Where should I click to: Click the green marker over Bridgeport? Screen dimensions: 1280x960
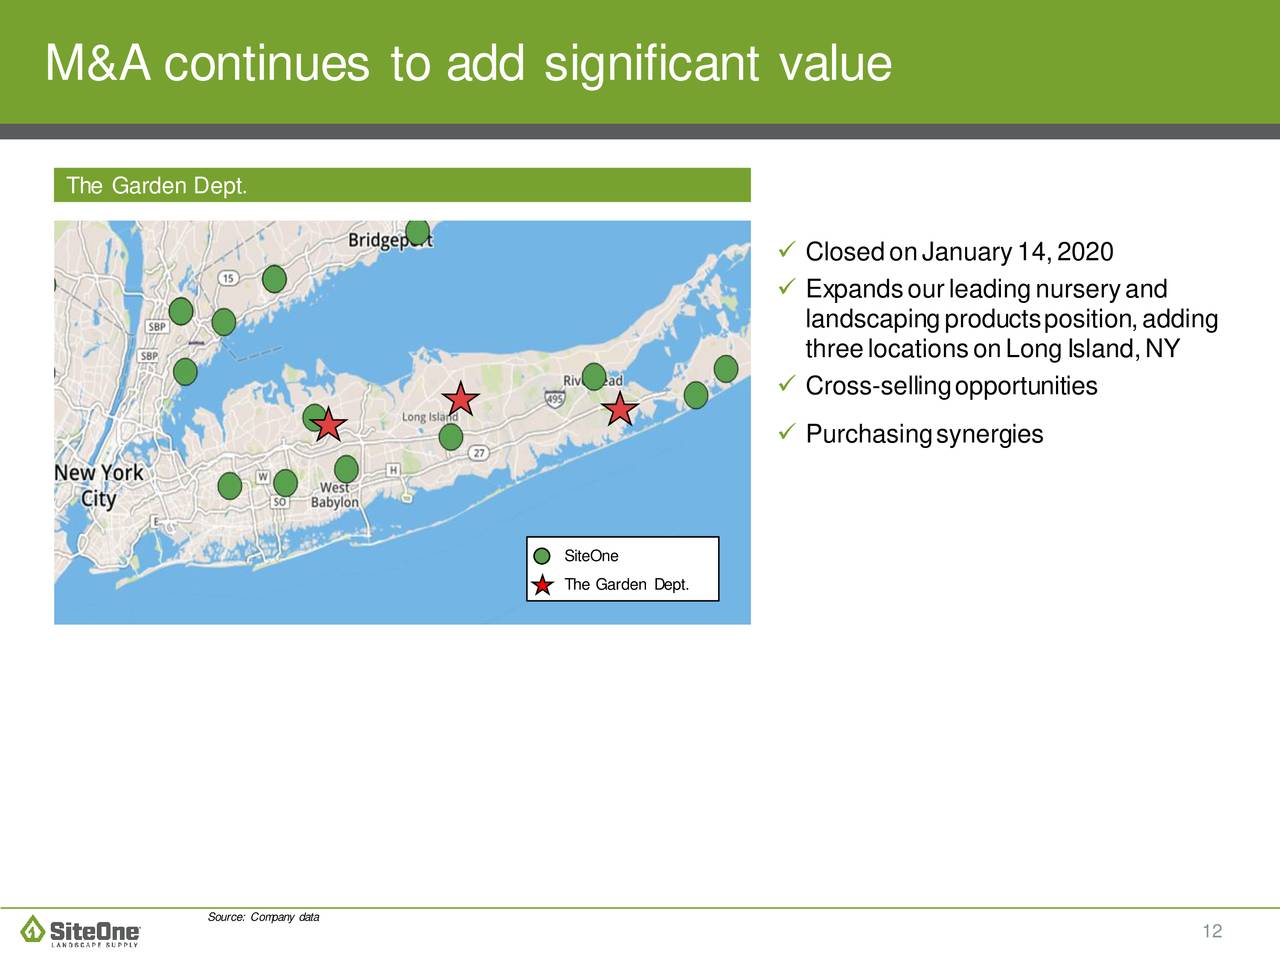[x=418, y=232]
